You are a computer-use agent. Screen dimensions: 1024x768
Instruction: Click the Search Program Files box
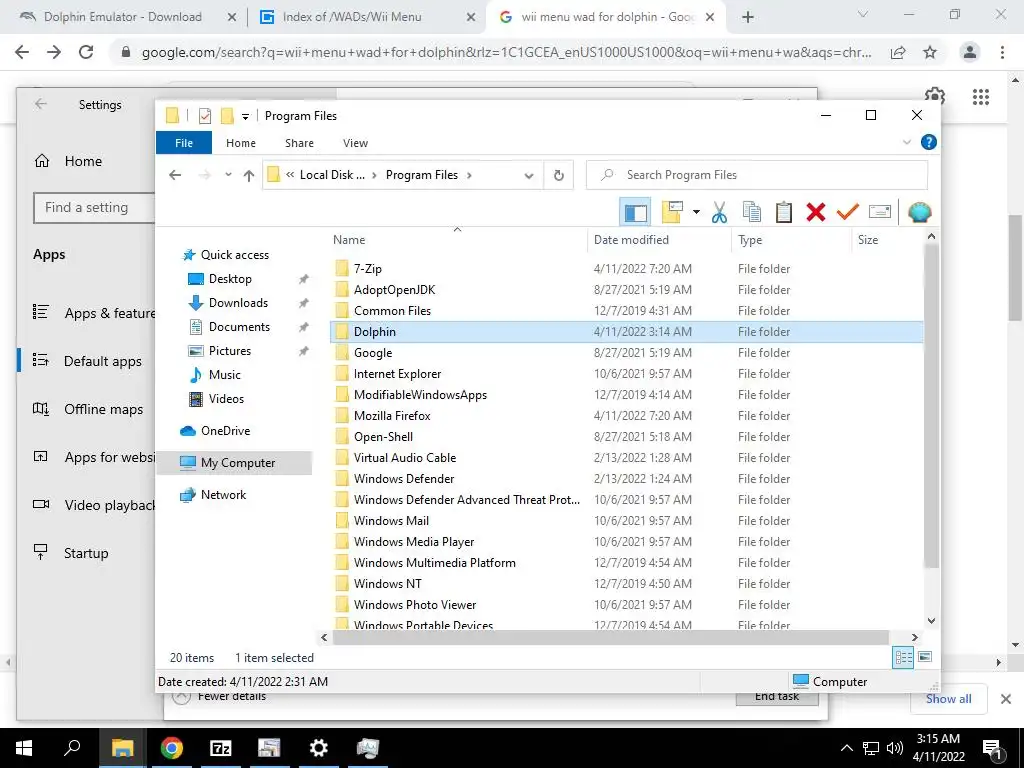point(757,175)
